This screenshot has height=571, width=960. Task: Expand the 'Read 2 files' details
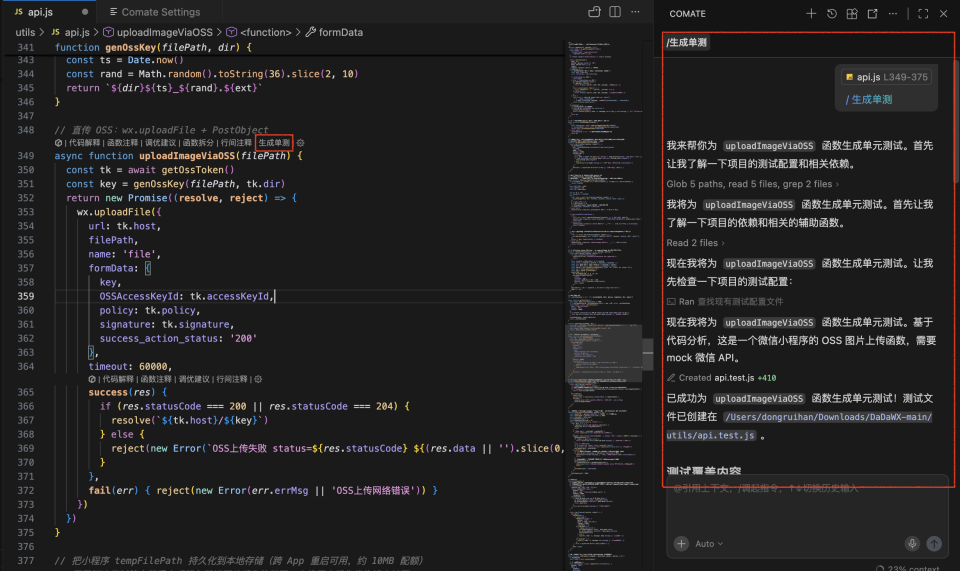(696, 242)
